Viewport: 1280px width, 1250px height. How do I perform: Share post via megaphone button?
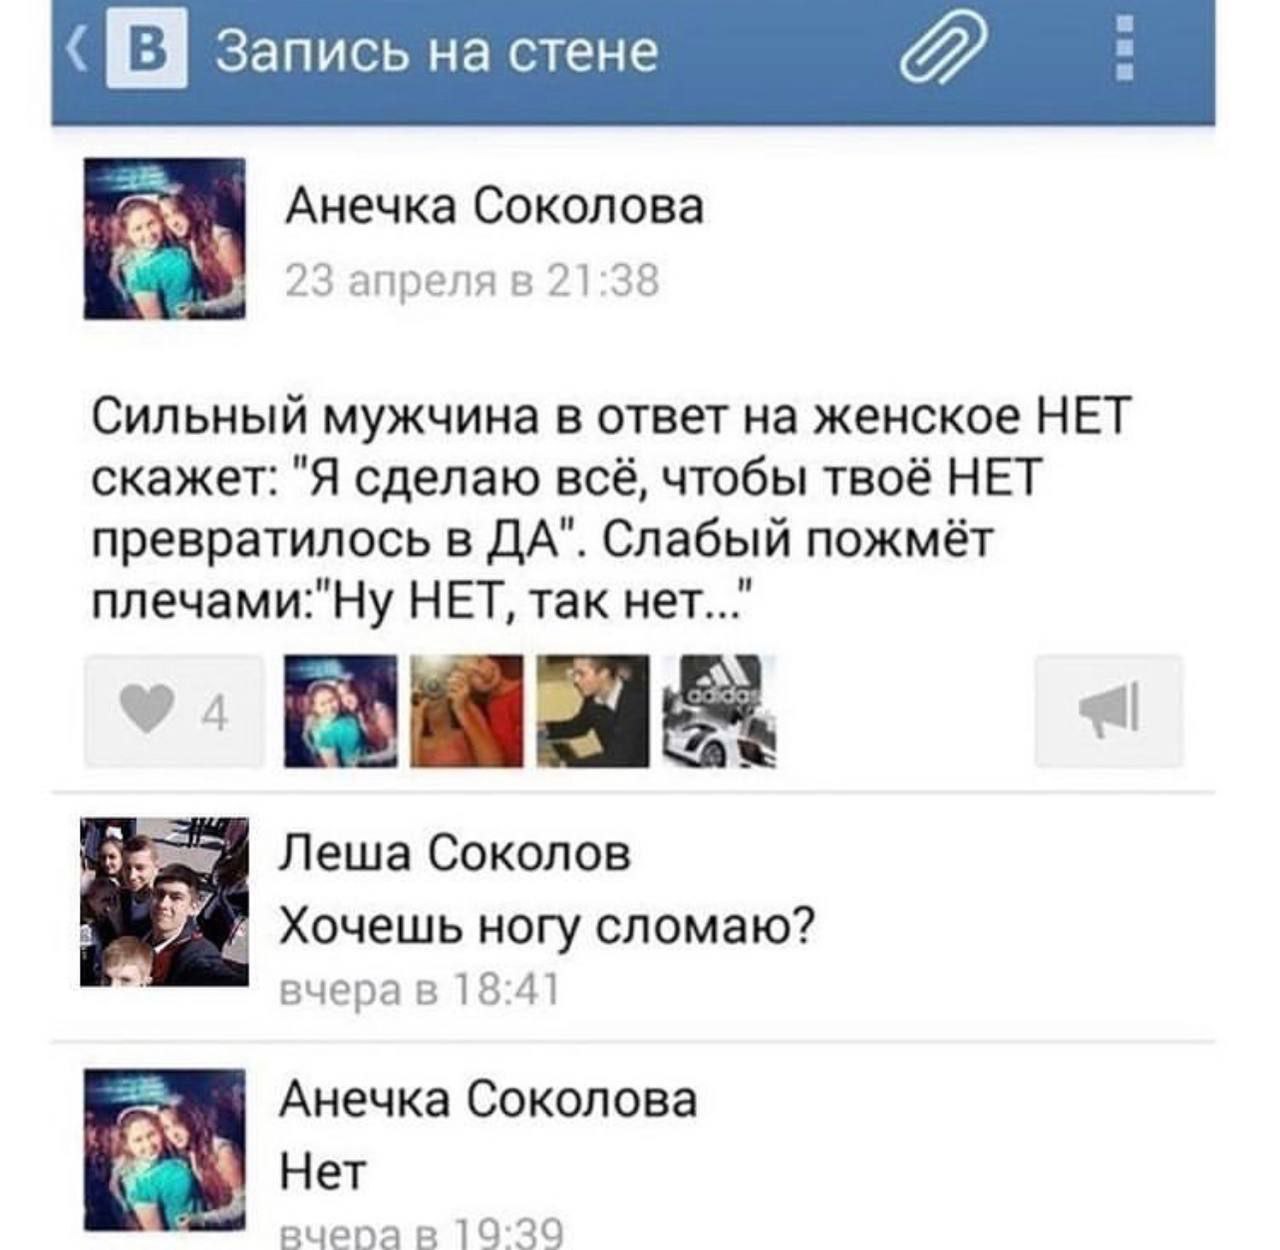[x=1109, y=711]
